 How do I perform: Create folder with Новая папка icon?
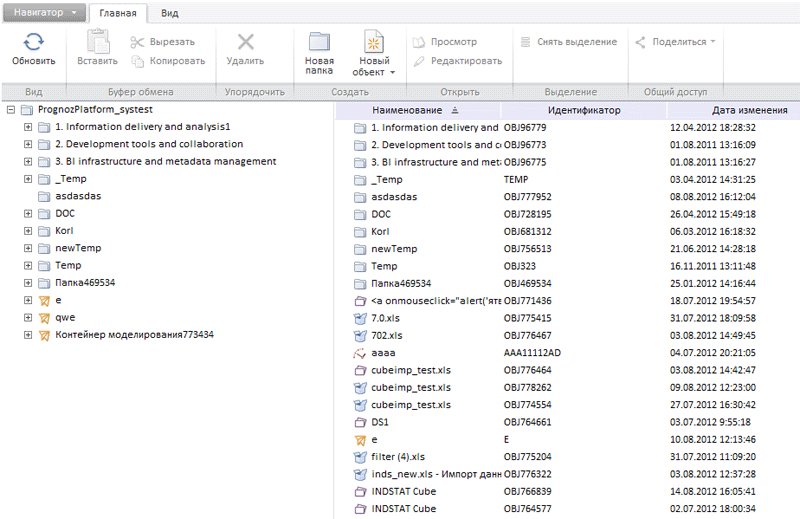(x=320, y=42)
